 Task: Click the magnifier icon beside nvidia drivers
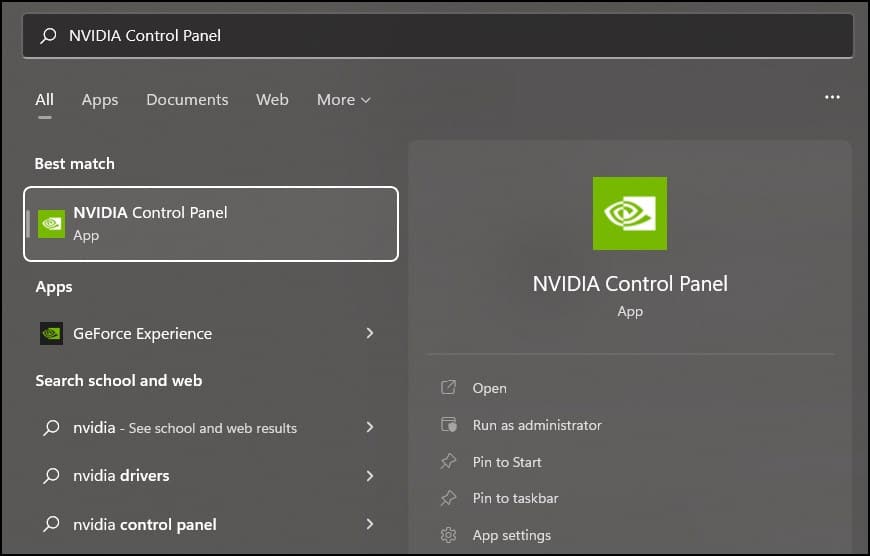tap(51, 476)
